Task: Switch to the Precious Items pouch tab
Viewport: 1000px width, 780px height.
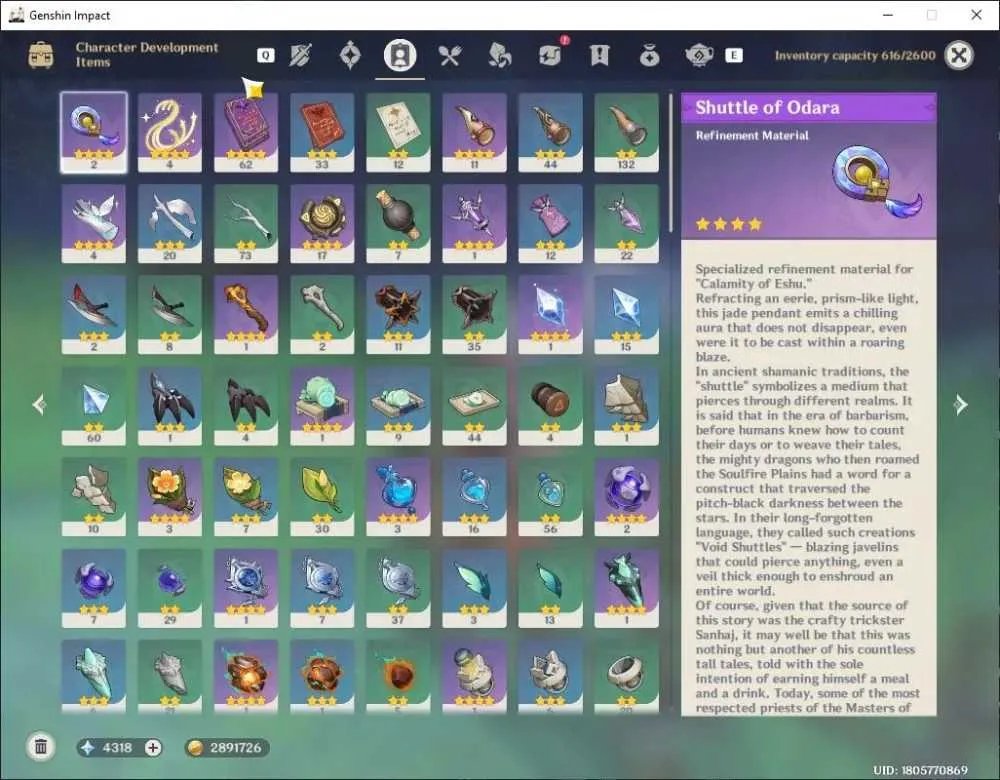Action: tap(649, 55)
